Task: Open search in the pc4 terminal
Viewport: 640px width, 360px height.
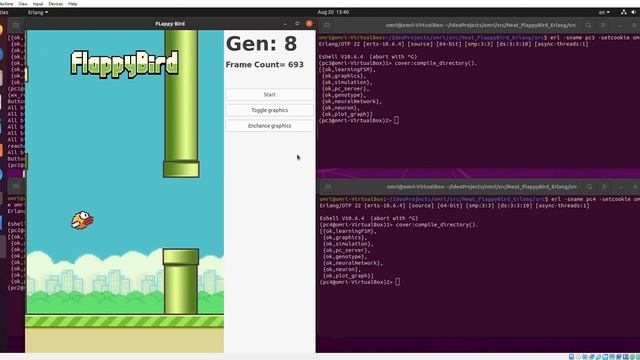Action: coord(589,187)
